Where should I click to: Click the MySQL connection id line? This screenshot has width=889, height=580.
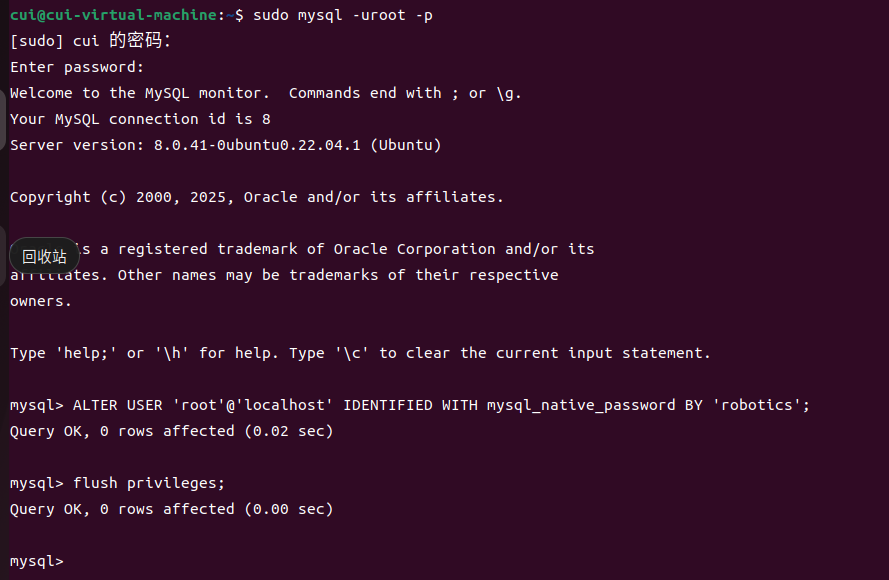click(x=140, y=119)
